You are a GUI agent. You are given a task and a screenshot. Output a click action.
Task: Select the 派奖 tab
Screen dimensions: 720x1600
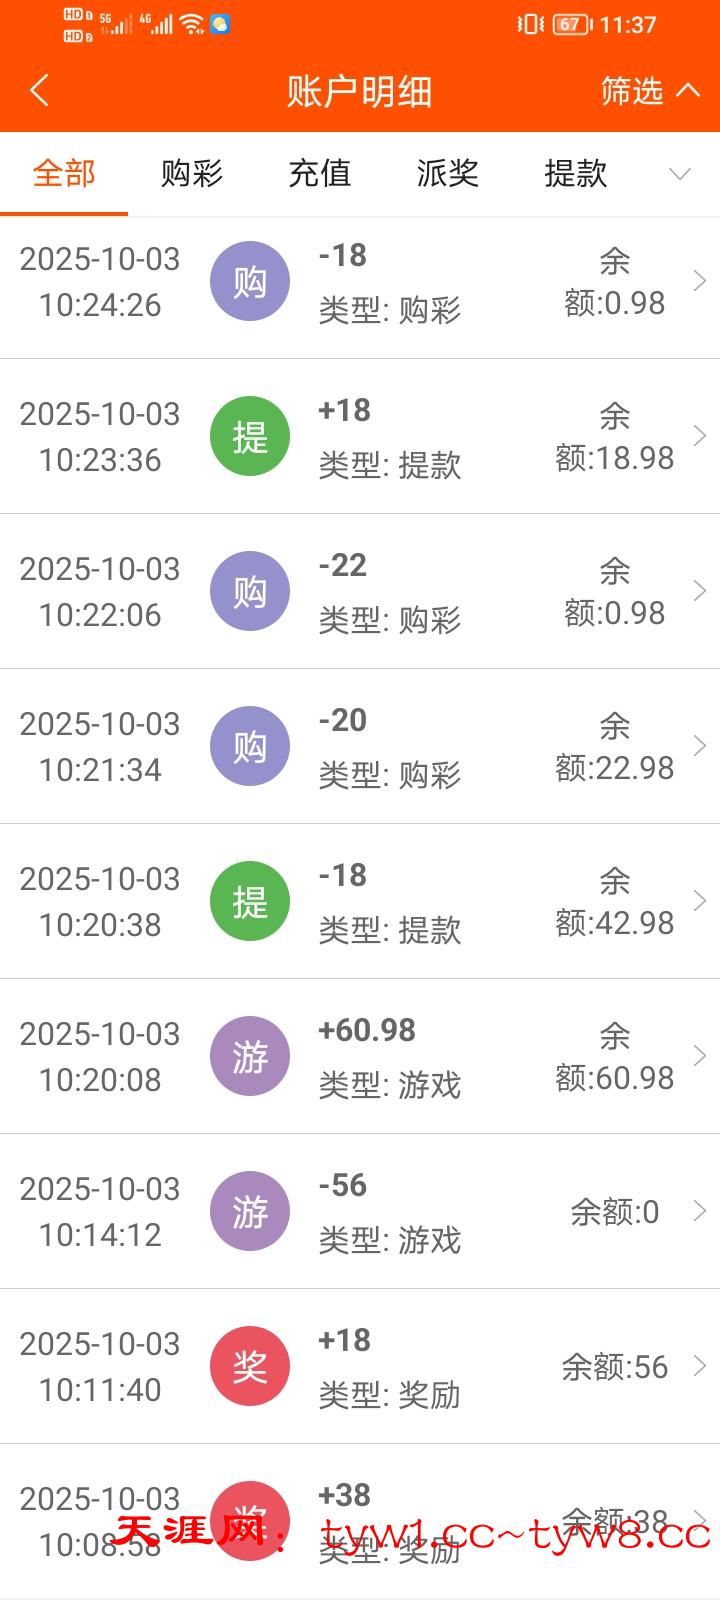[448, 174]
